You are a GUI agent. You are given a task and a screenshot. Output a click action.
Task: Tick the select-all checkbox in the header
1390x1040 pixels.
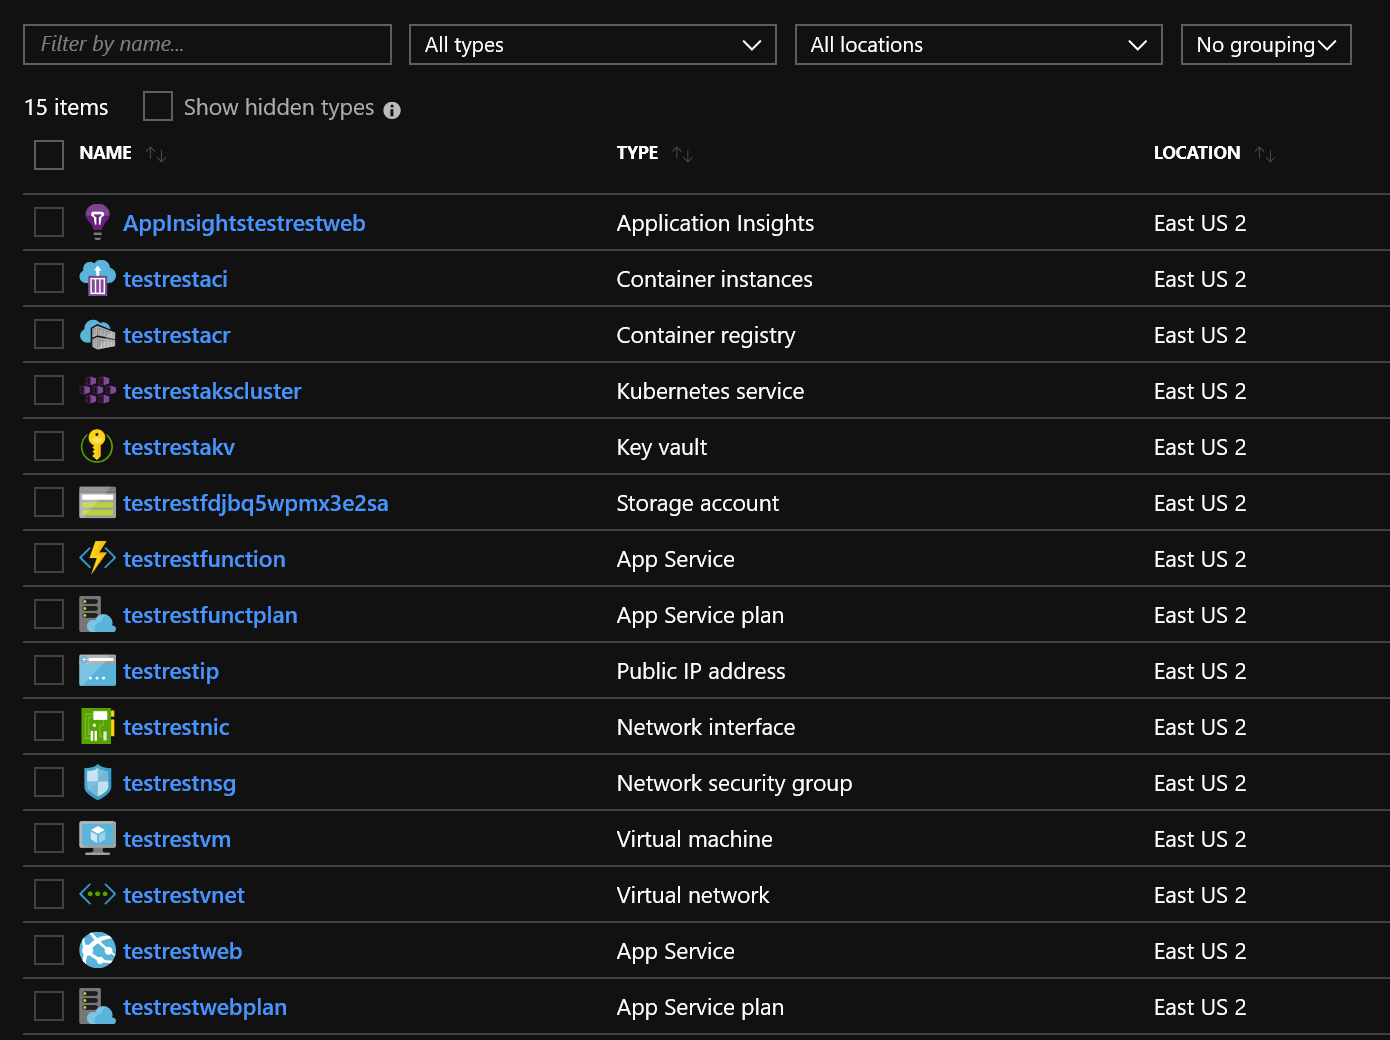pyautogui.click(x=49, y=154)
